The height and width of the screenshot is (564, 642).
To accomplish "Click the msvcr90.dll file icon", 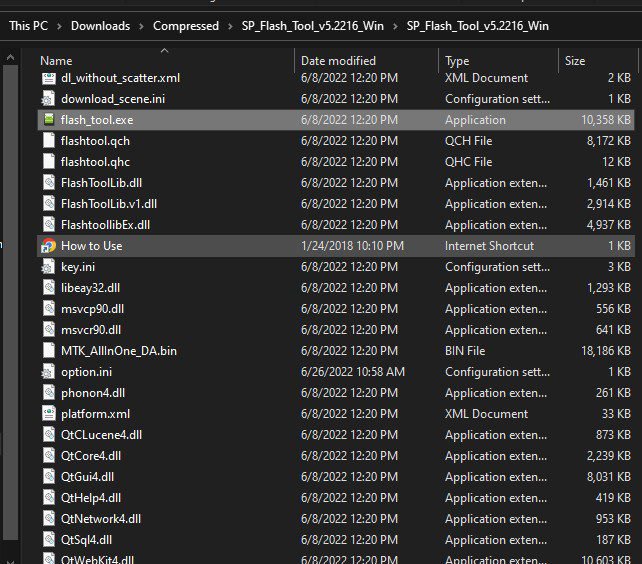I will point(49,330).
